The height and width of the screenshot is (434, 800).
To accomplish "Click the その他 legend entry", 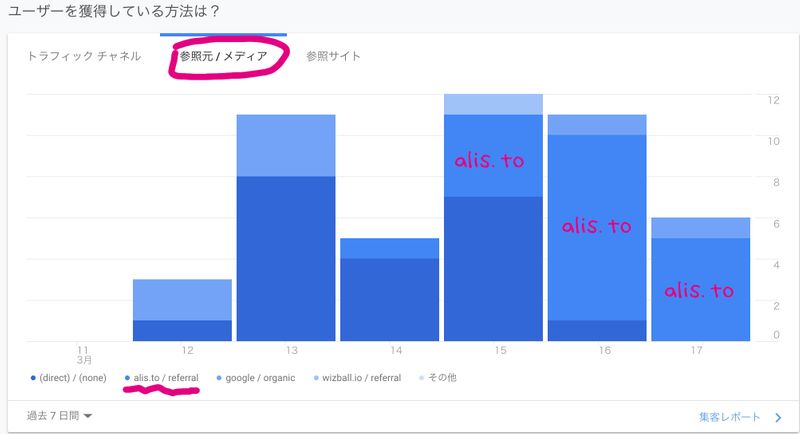I will click(x=438, y=378).
